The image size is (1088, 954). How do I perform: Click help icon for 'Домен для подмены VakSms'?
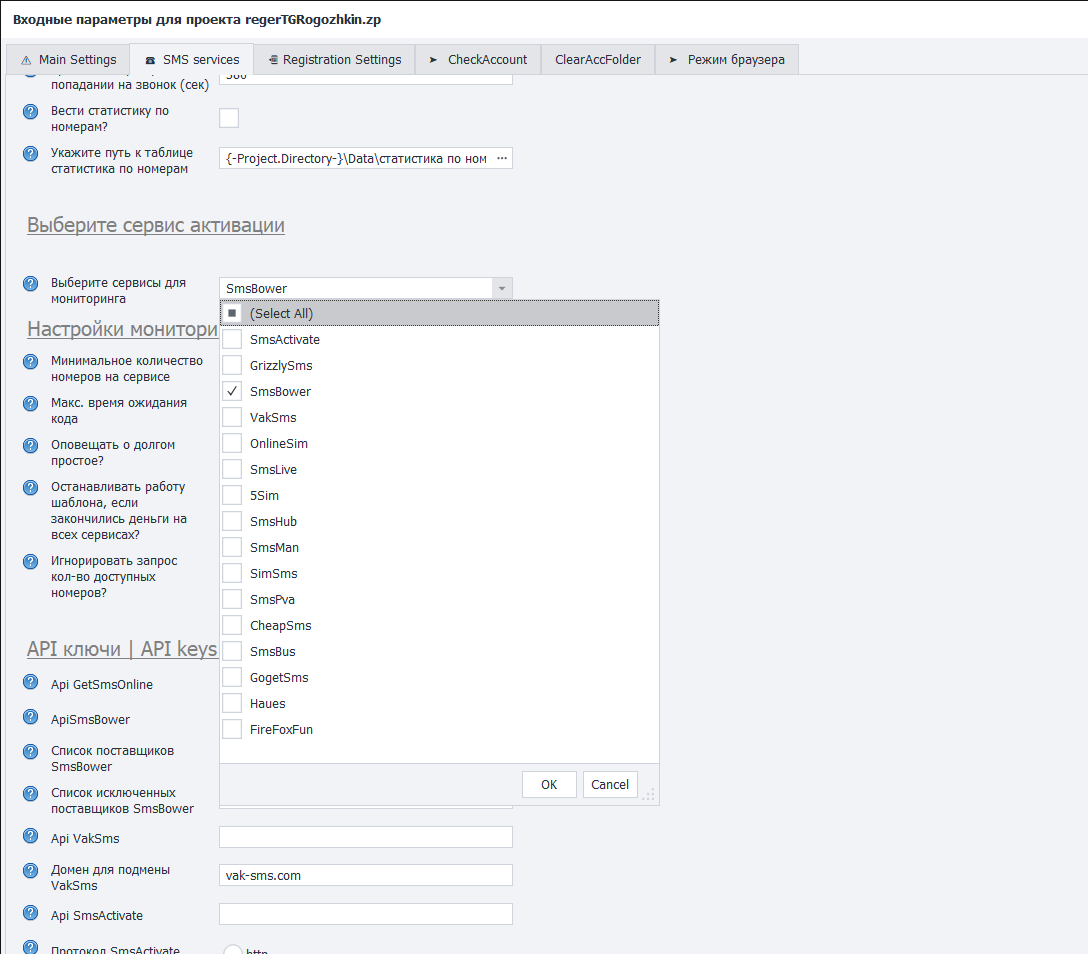tap(31, 870)
